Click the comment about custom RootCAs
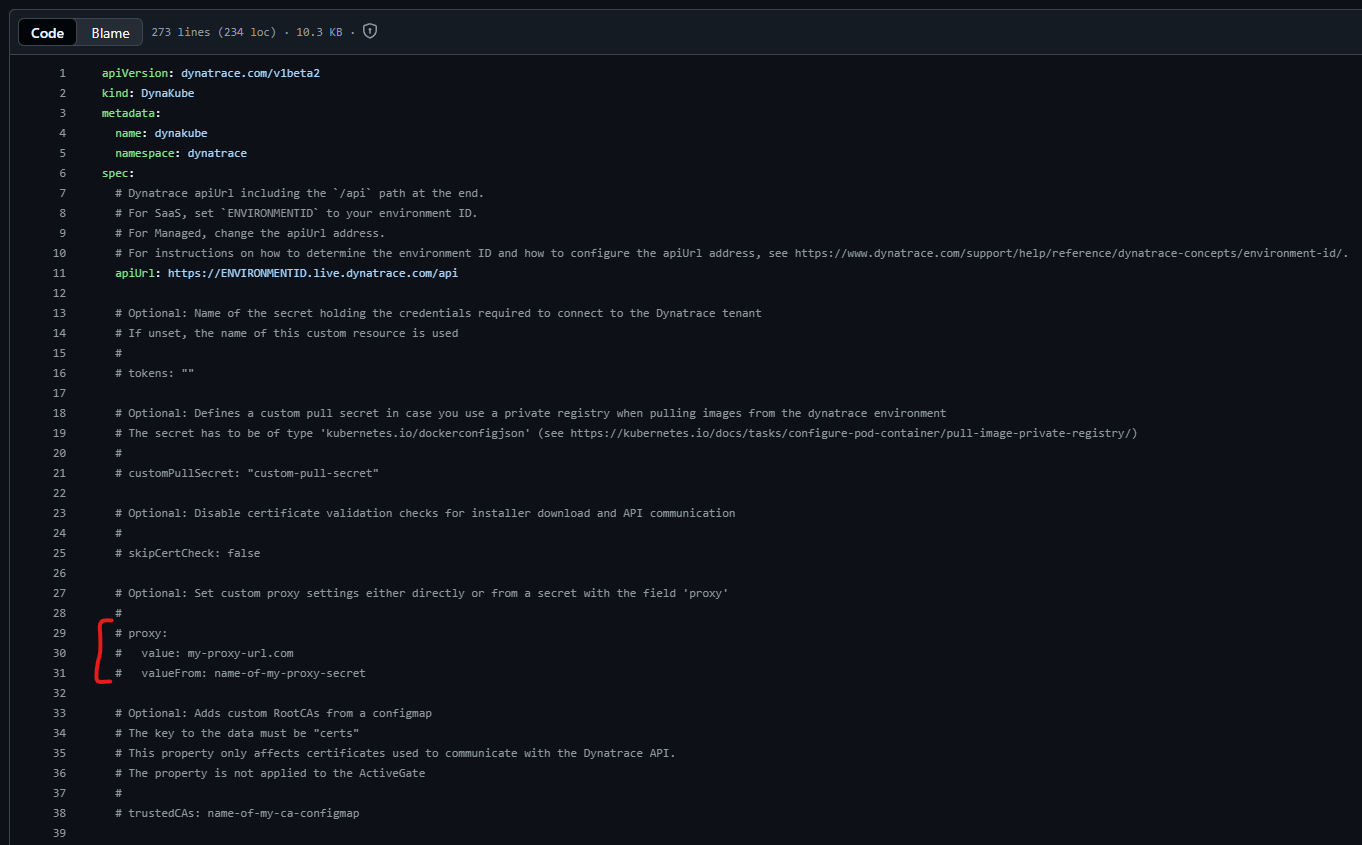Viewport: 1362px width, 845px height. [x=273, y=713]
